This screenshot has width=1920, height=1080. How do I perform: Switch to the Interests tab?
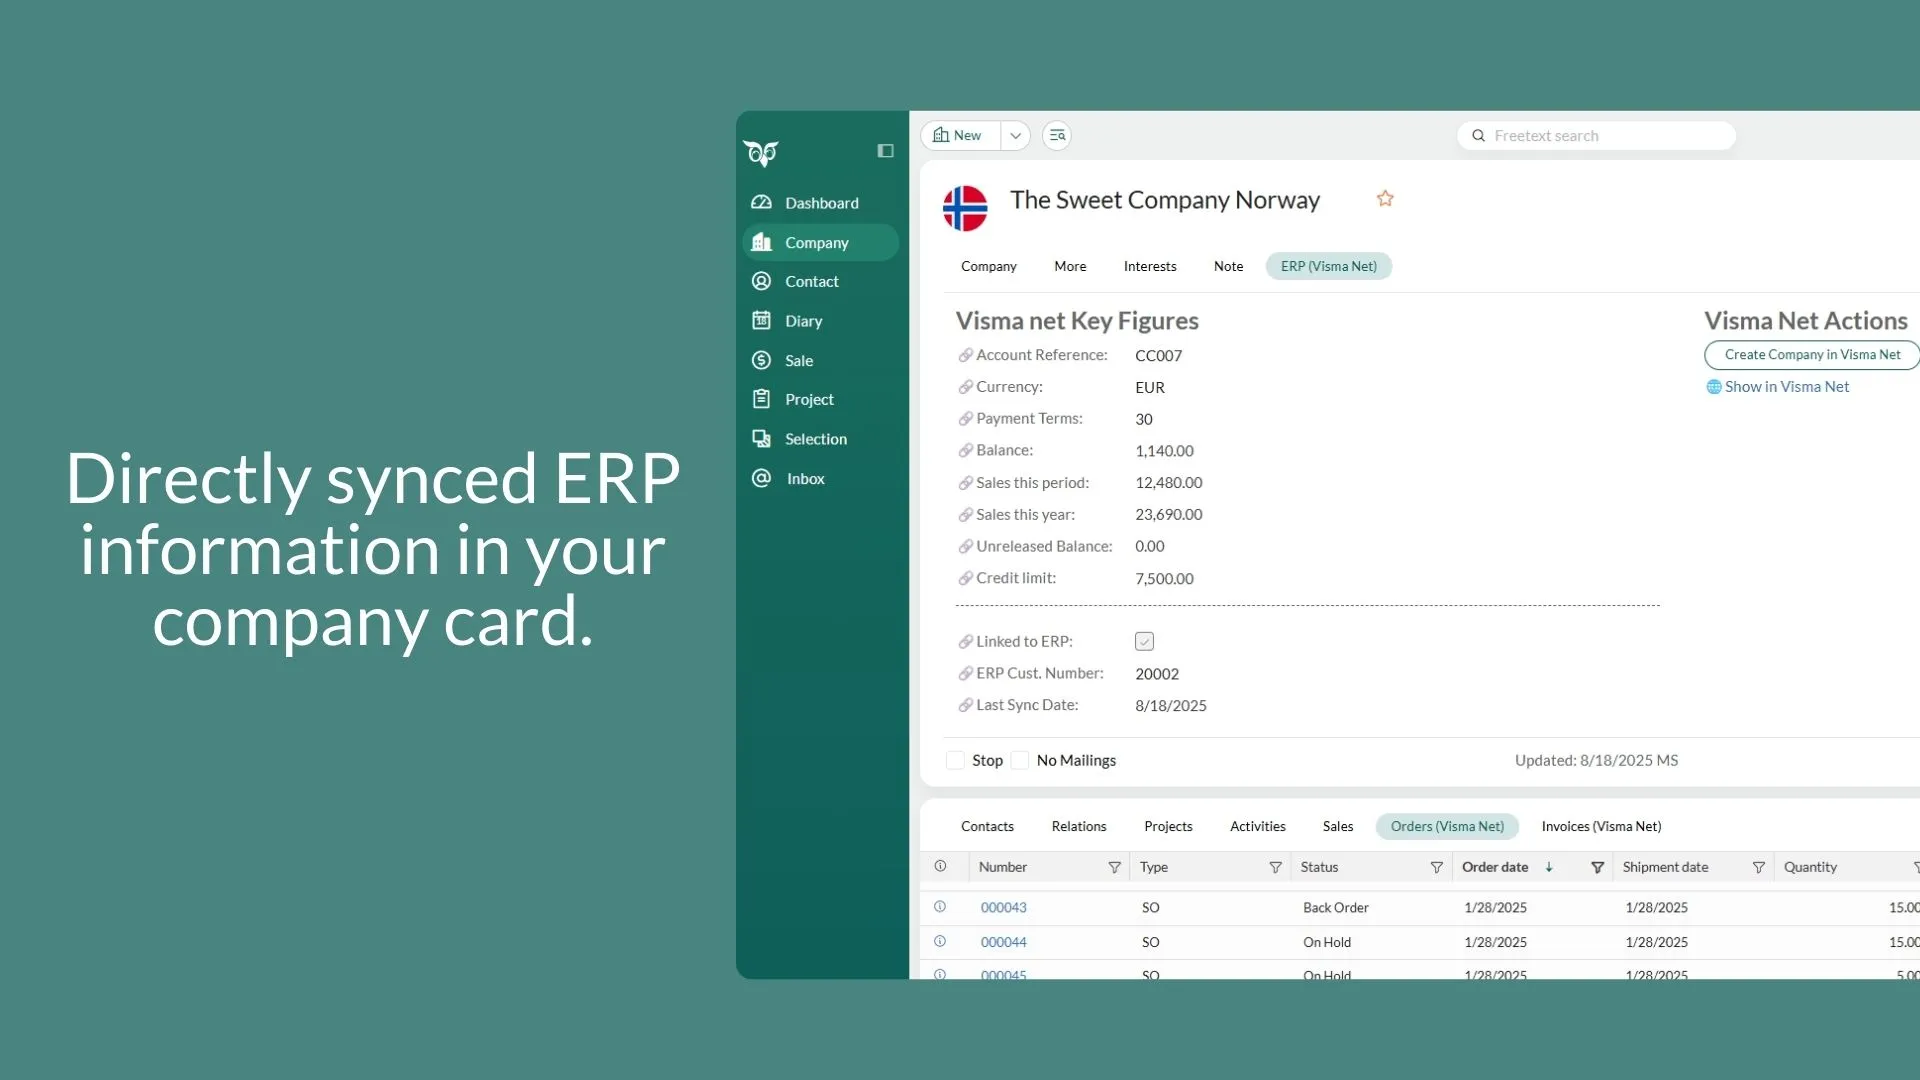[x=1149, y=267]
